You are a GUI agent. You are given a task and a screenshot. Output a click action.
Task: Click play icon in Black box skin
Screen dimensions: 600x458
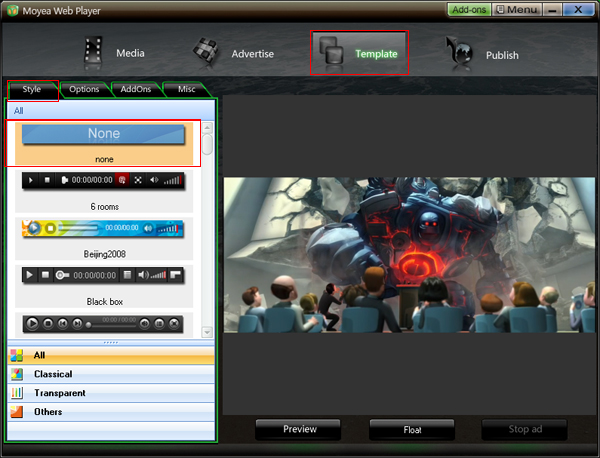[x=29, y=275]
